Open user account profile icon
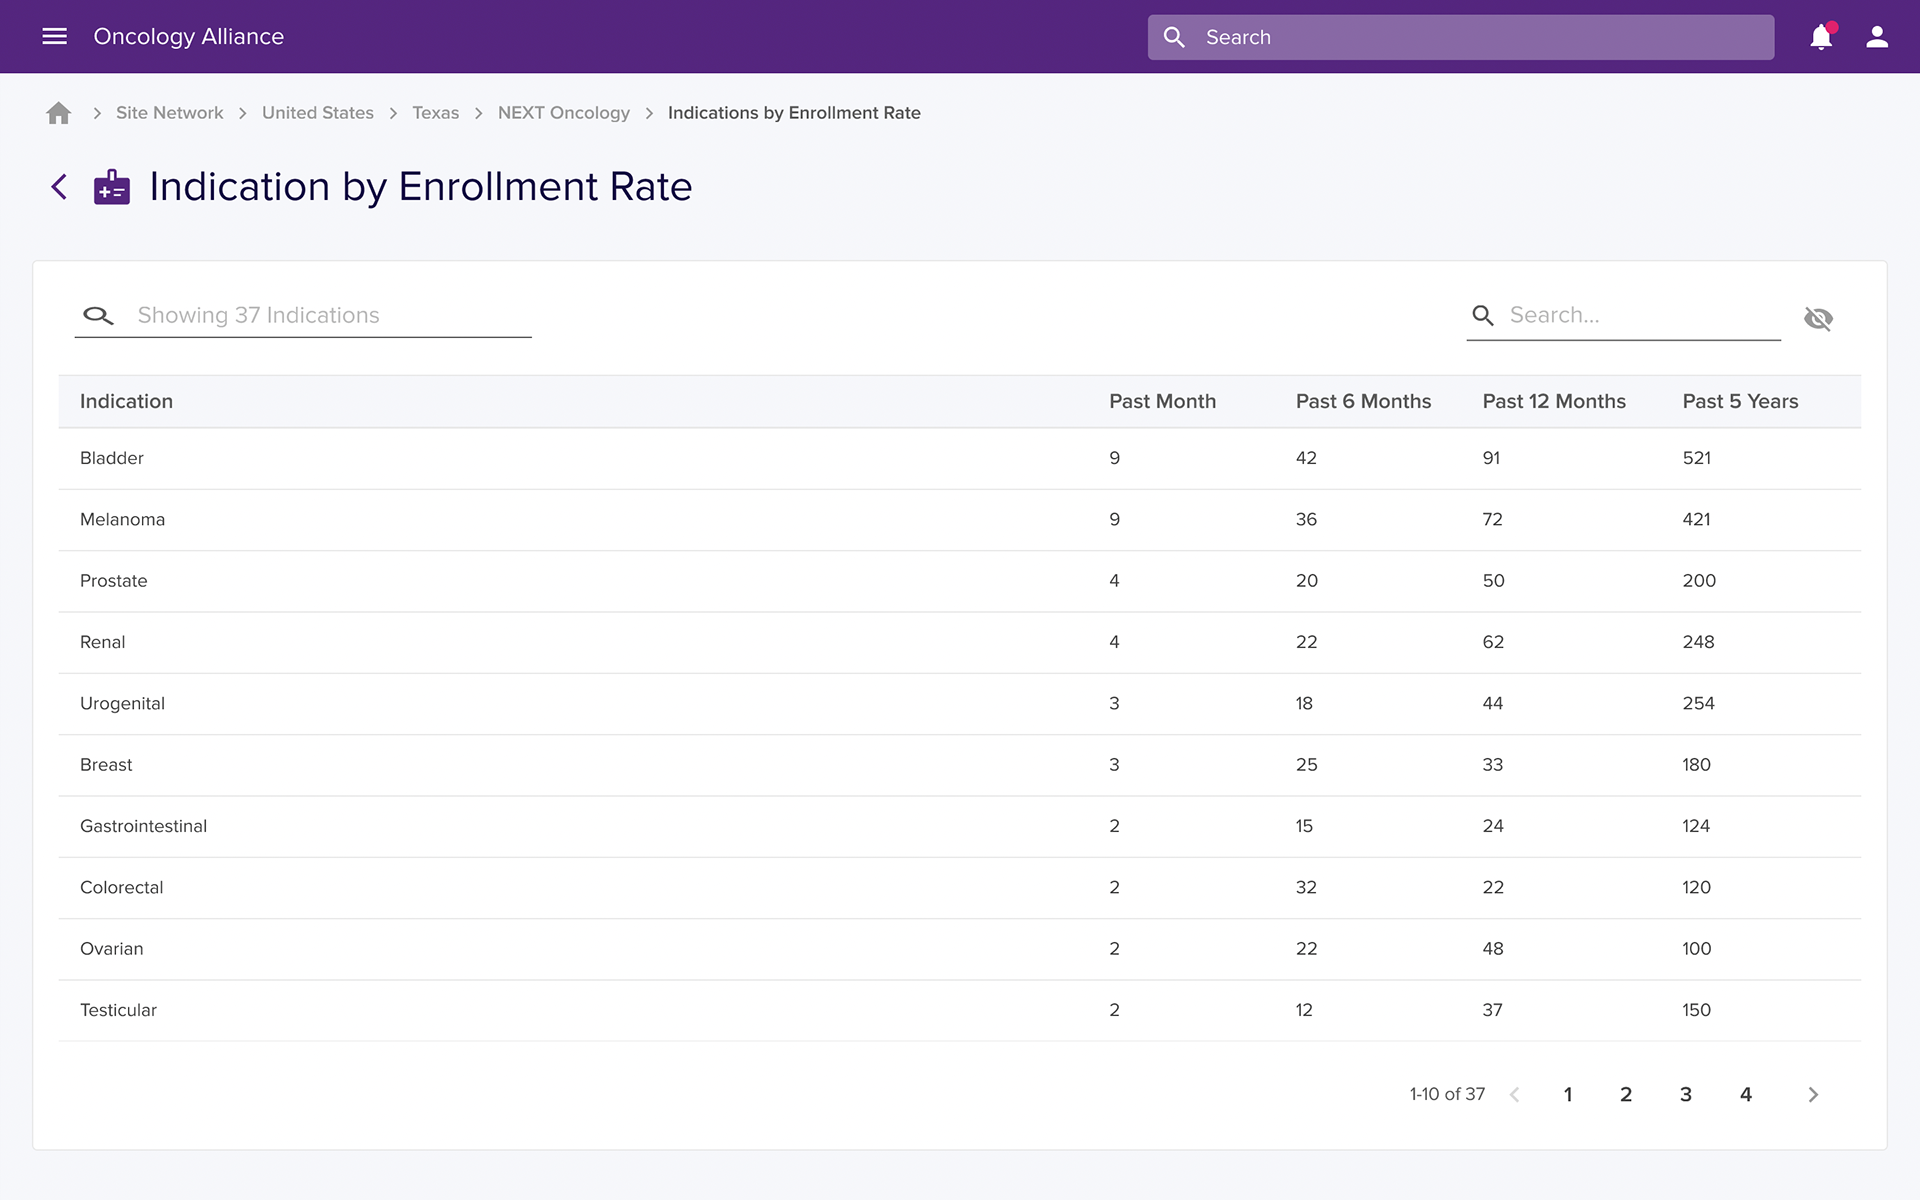The height and width of the screenshot is (1200, 1920). [x=1877, y=37]
